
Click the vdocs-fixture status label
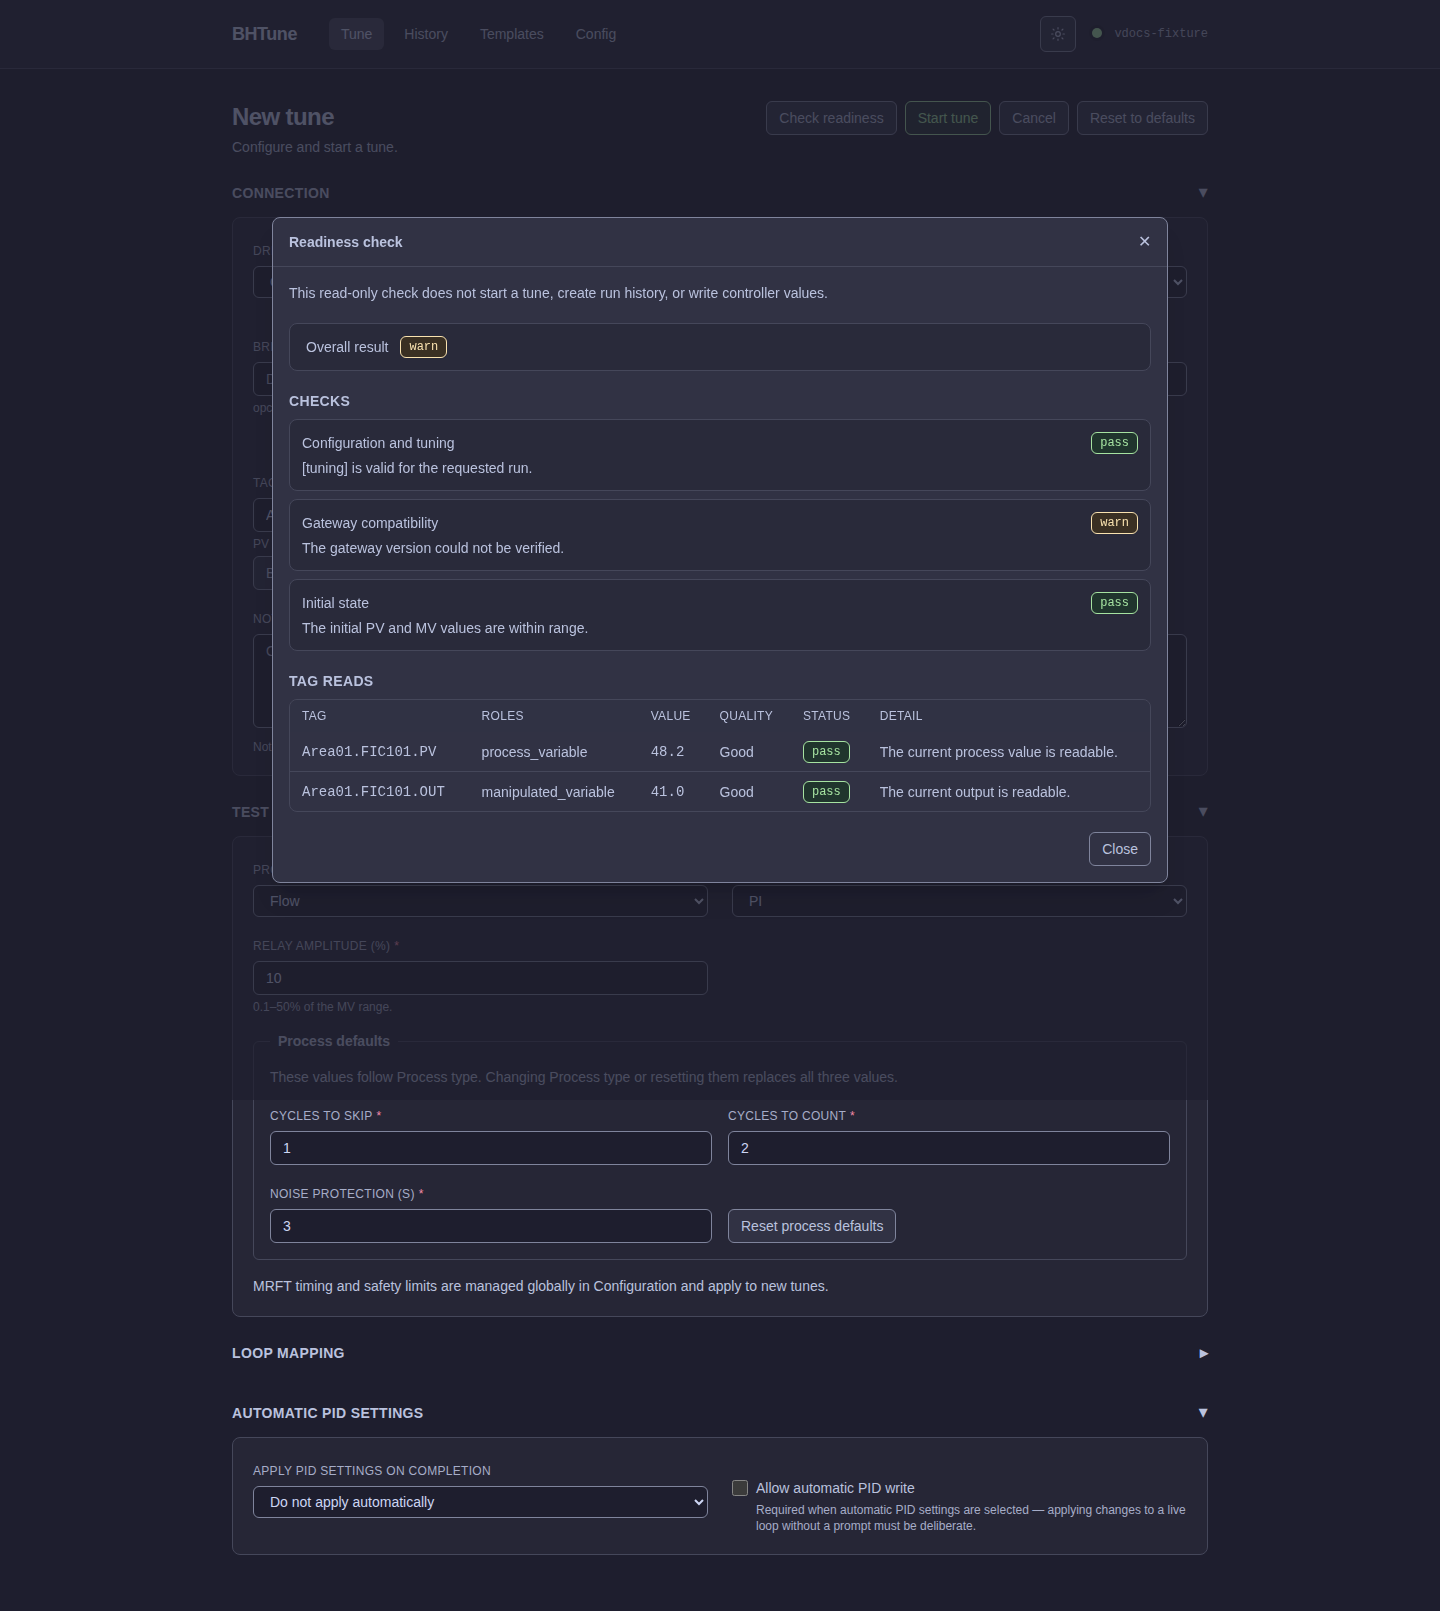pyautogui.click(x=1161, y=33)
